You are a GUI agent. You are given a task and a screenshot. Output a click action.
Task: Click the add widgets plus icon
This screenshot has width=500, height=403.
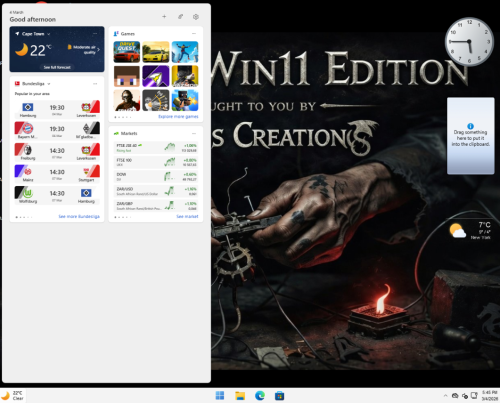pos(164,17)
